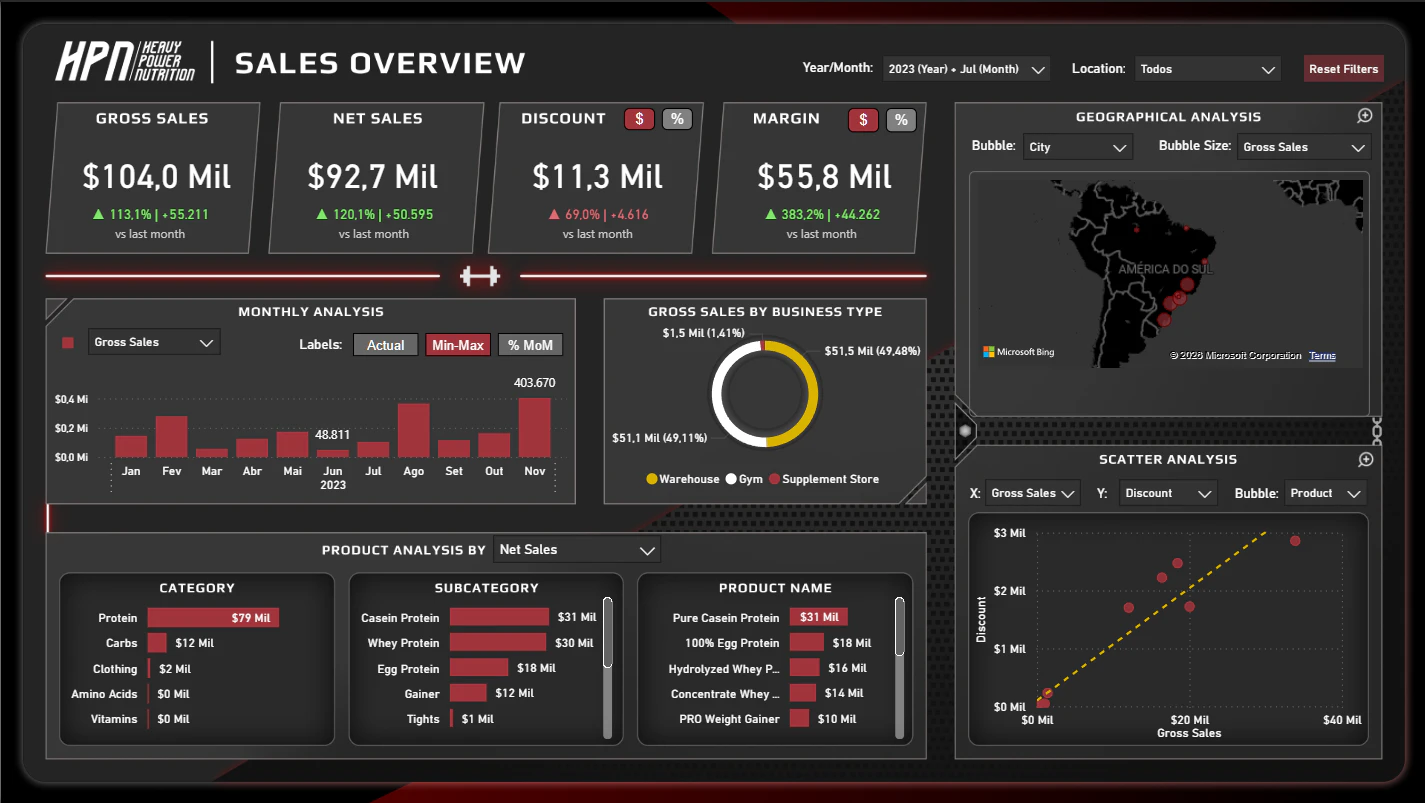
Task: Click the hexagon arrow panel toggle
Action: 965,431
